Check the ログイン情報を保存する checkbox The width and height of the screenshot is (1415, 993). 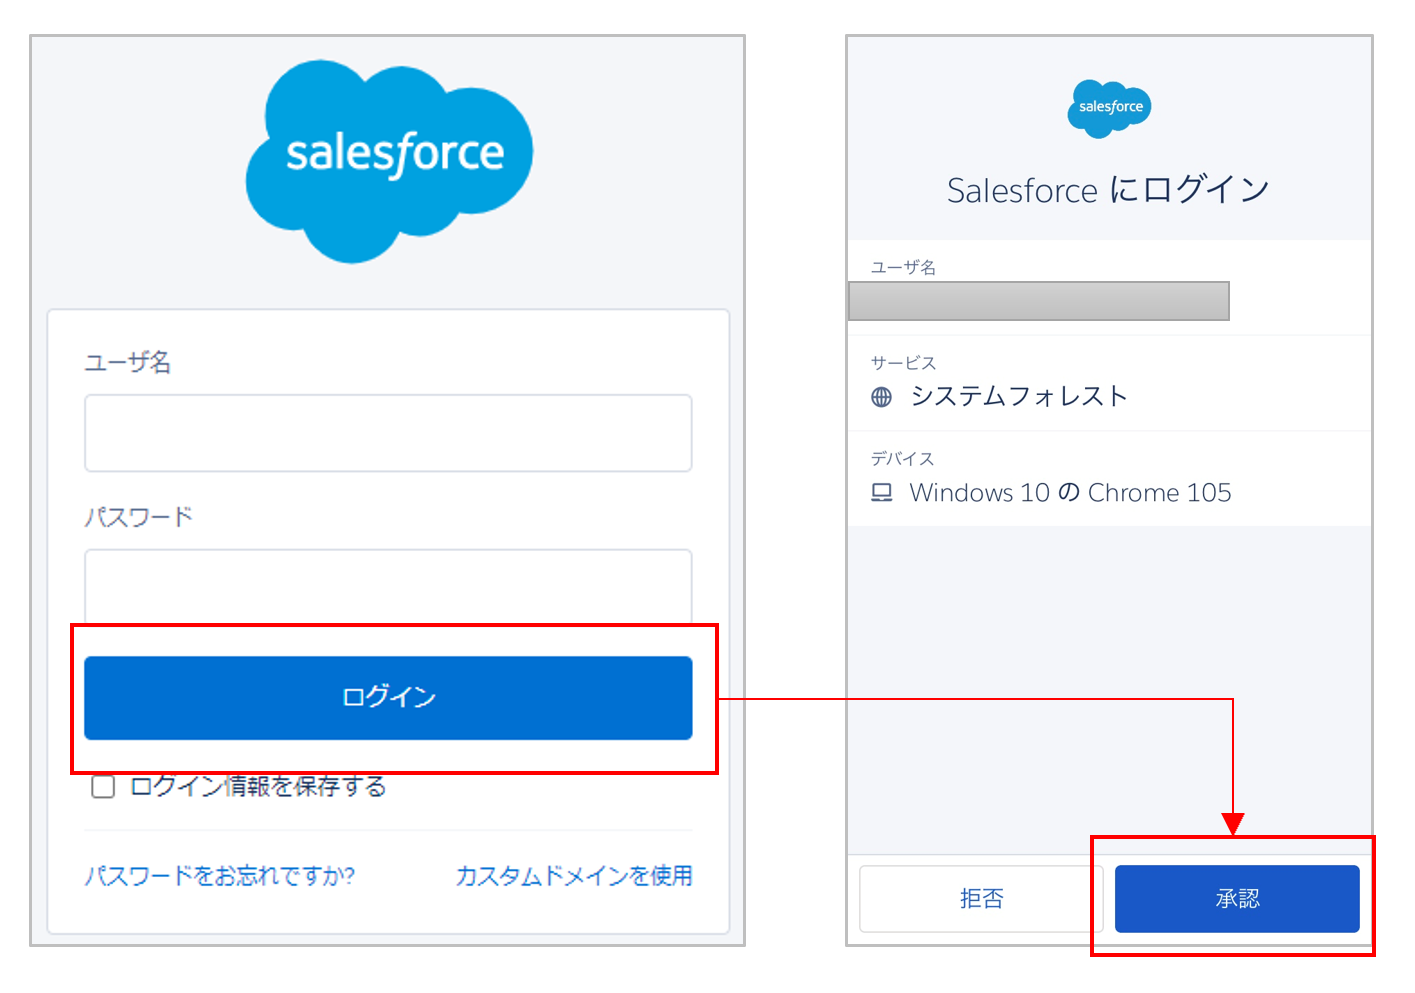tap(103, 787)
